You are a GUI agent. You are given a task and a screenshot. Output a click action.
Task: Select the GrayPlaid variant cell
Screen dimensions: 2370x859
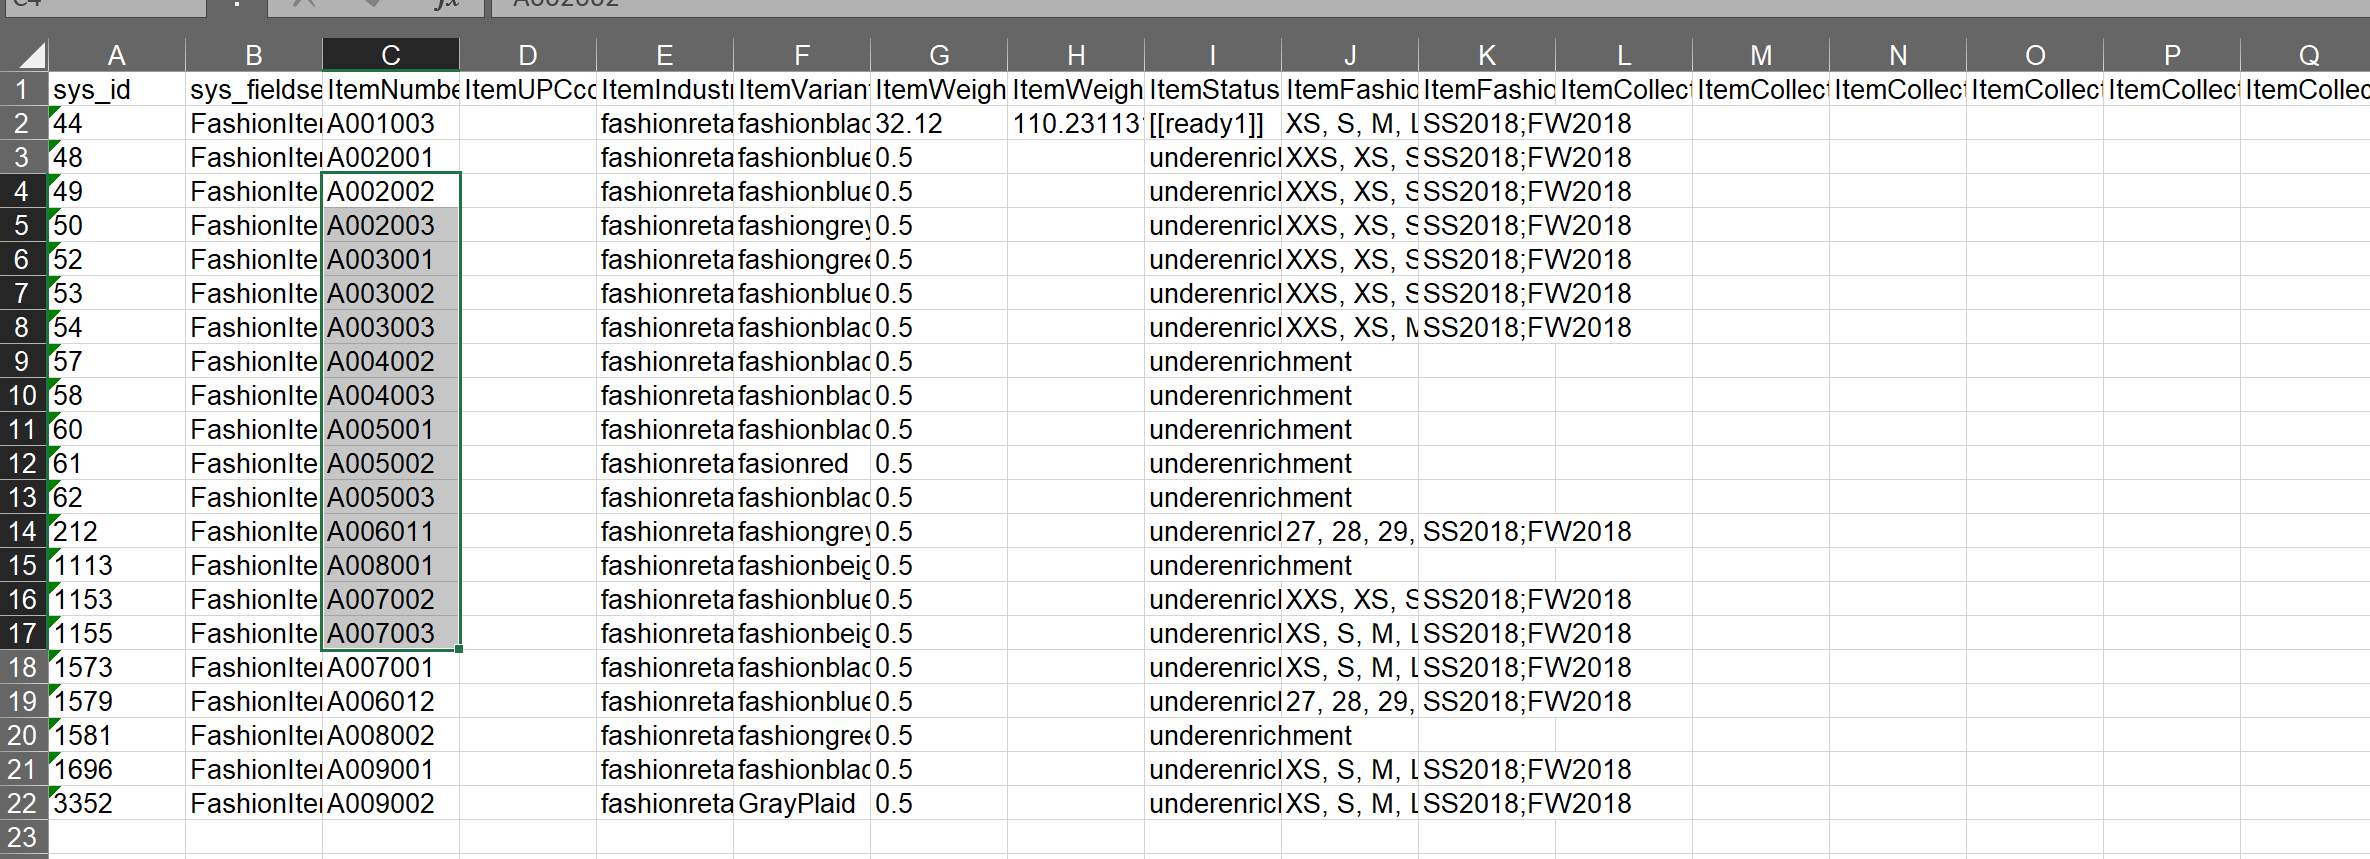pos(801,804)
